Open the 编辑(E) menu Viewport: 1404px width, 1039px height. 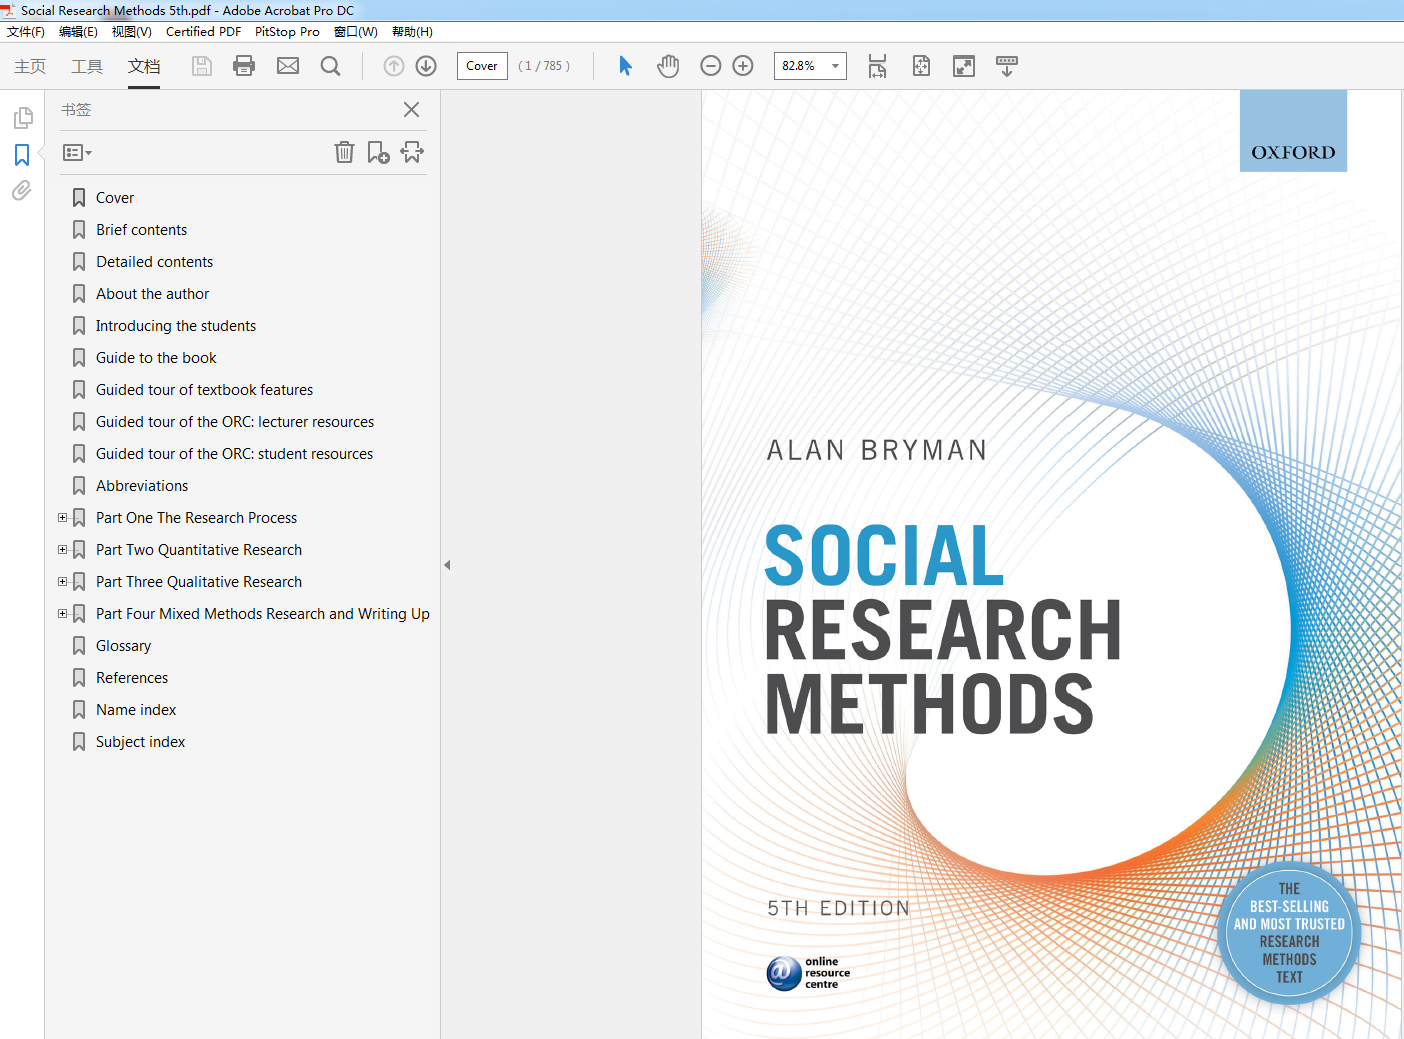(x=78, y=32)
